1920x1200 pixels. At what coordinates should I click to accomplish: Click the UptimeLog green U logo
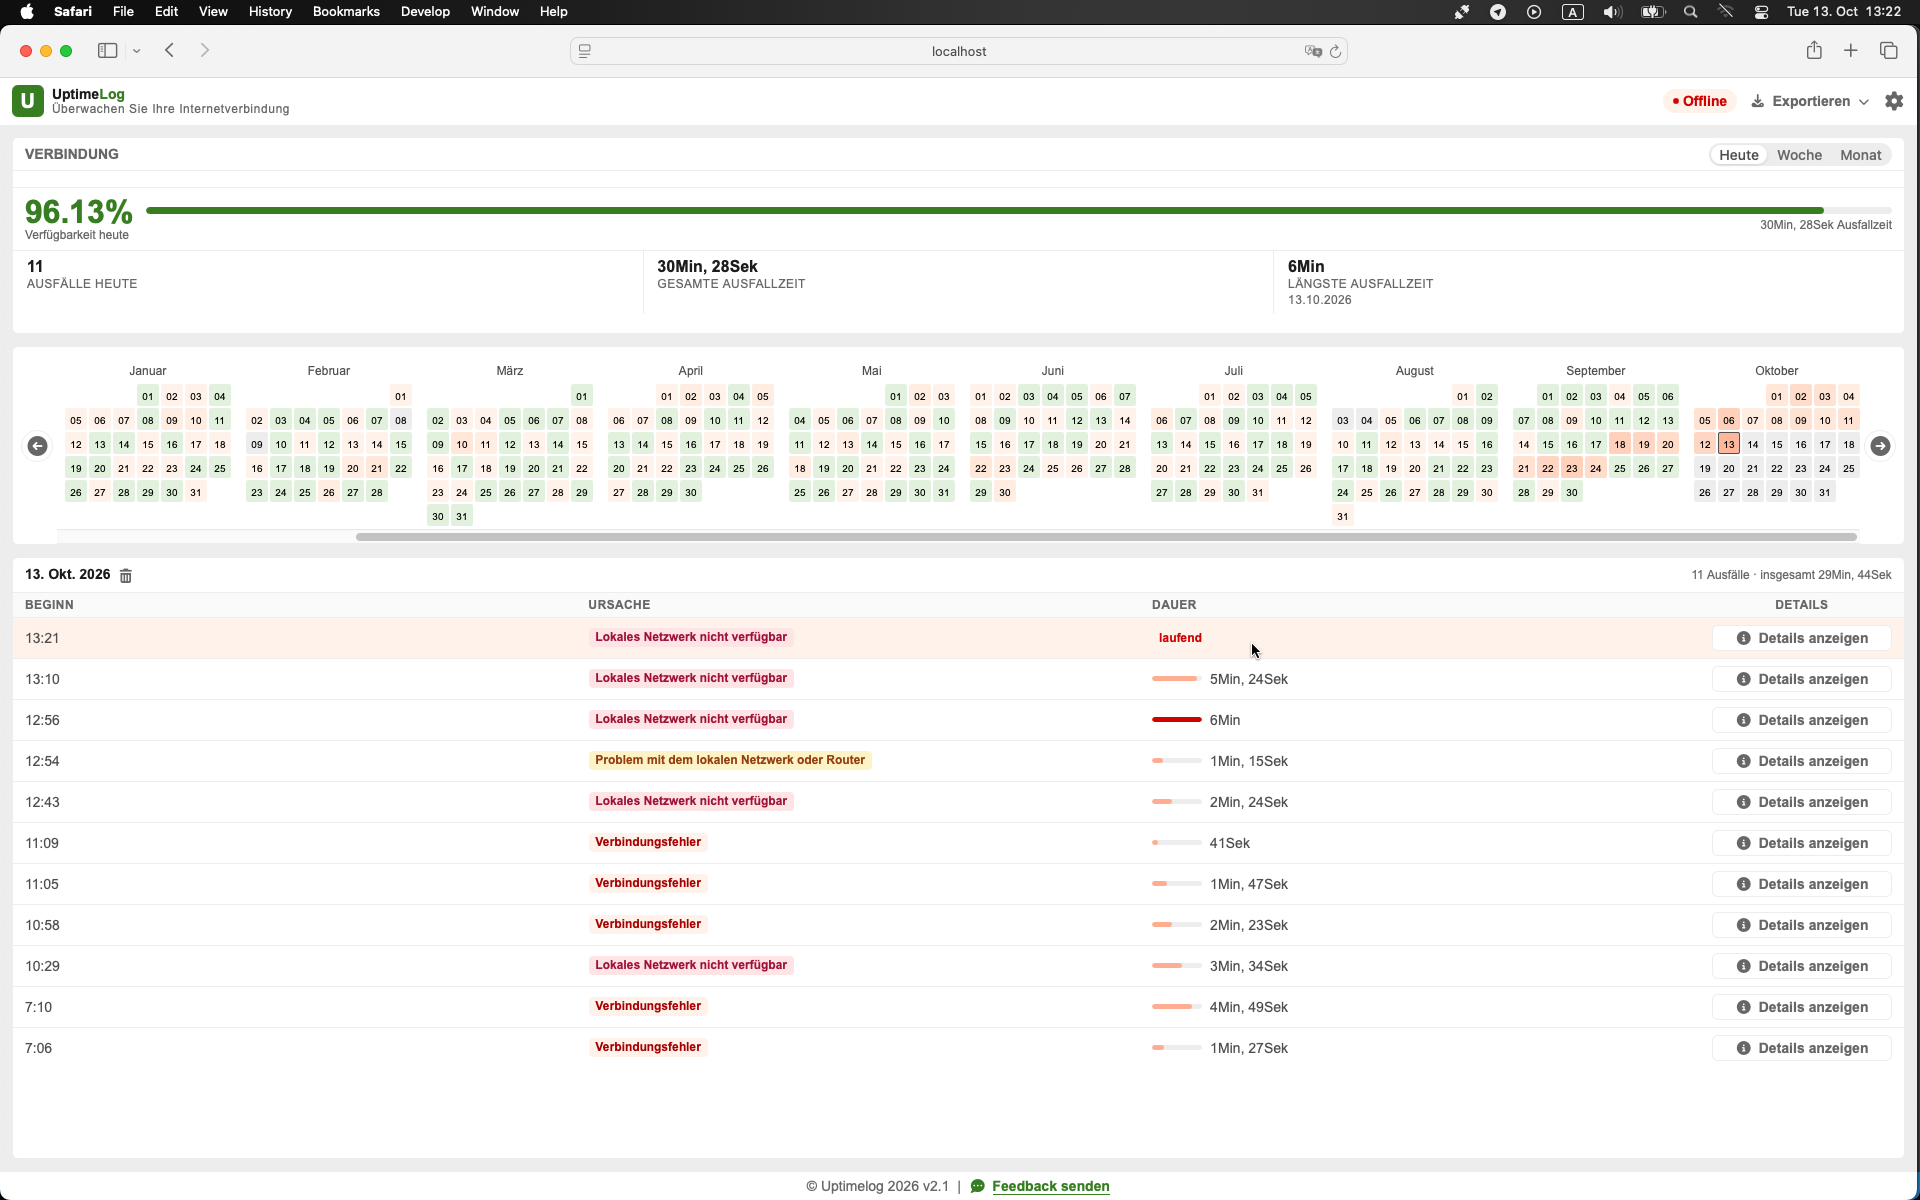(27, 101)
